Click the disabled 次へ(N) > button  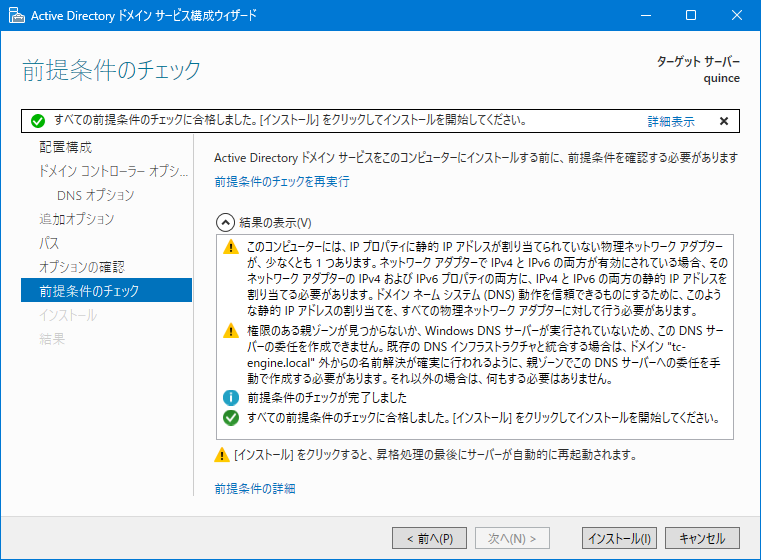coord(512,538)
